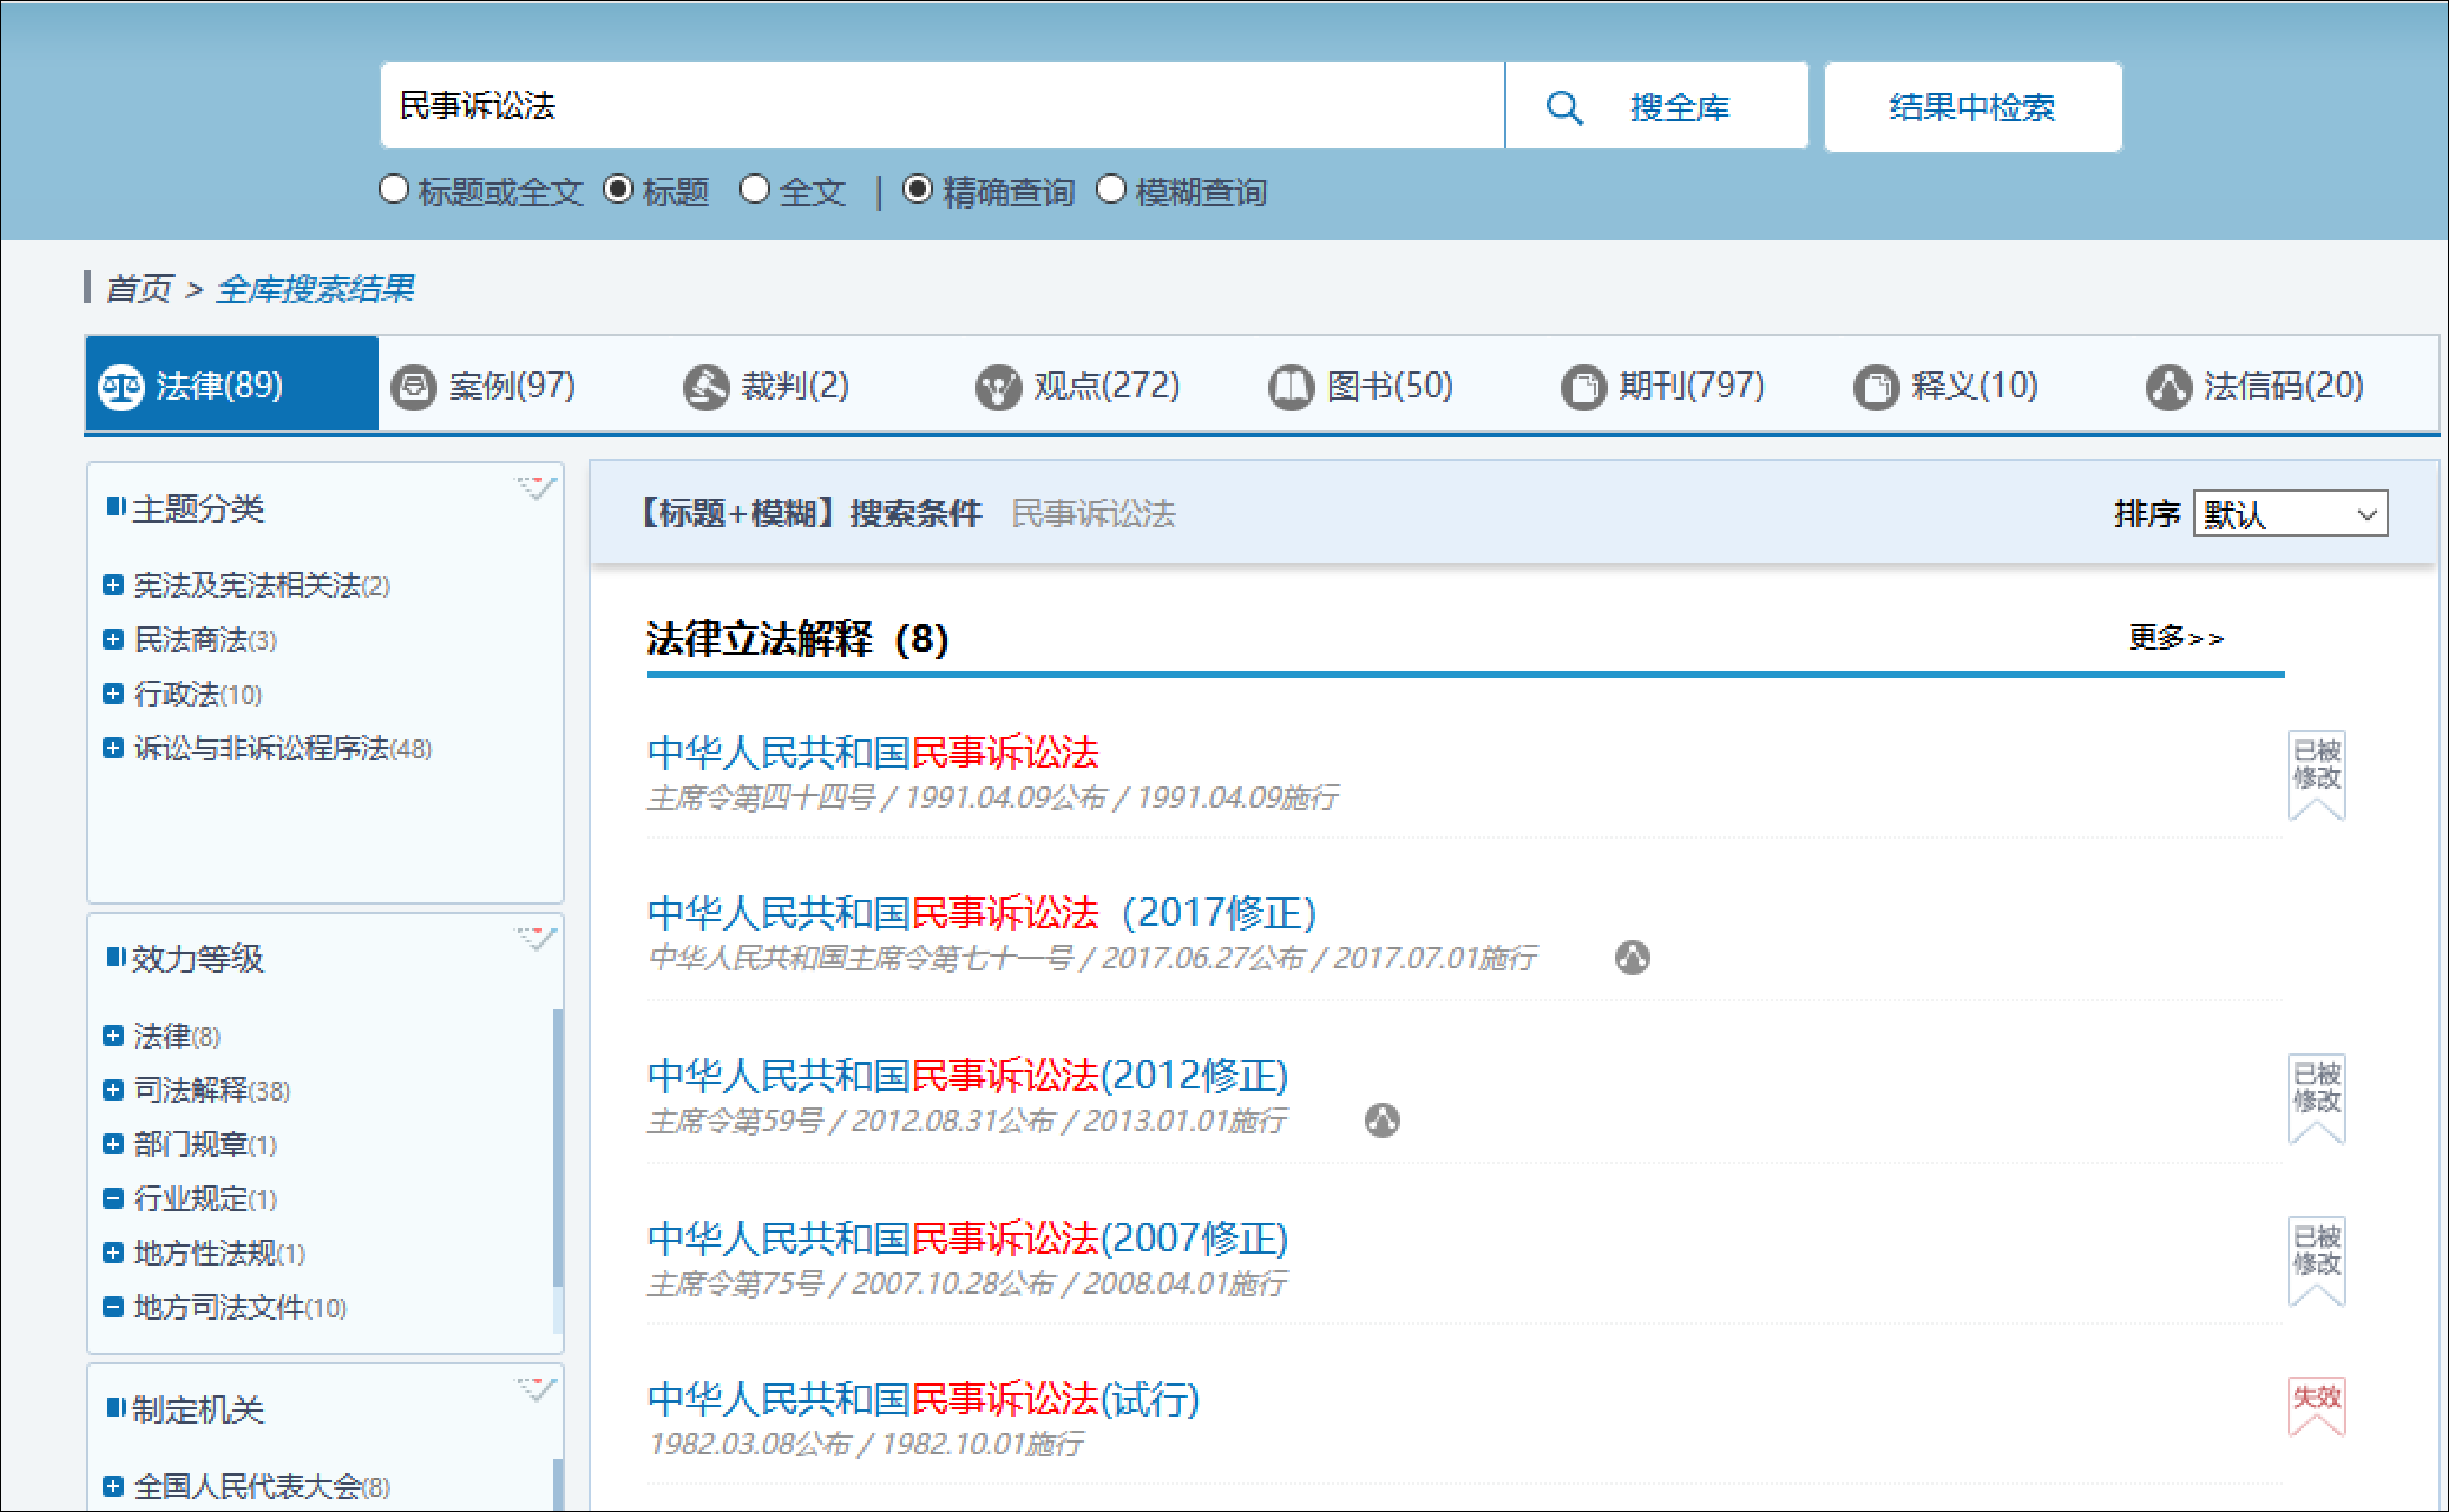Click the 民事诉讼法 search input field
The width and height of the screenshot is (2449, 1512).
[940, 106]
